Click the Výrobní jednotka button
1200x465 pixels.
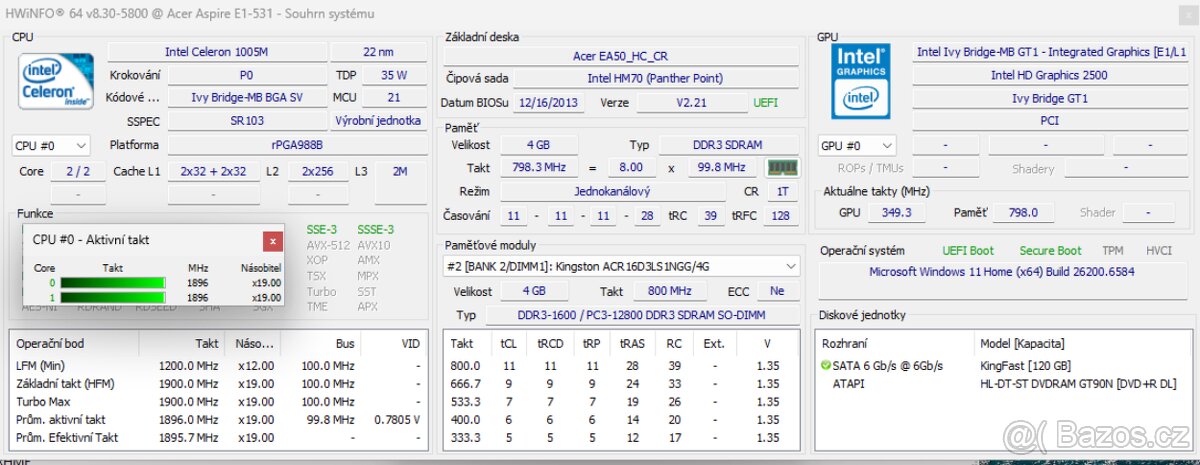pyautogui.click(x=378, y=121)
